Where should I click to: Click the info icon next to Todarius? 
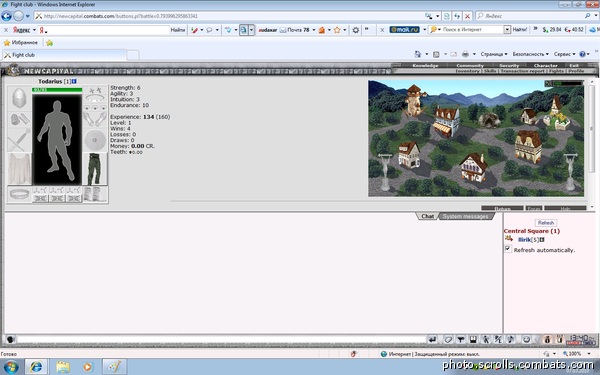pos(74,81)
